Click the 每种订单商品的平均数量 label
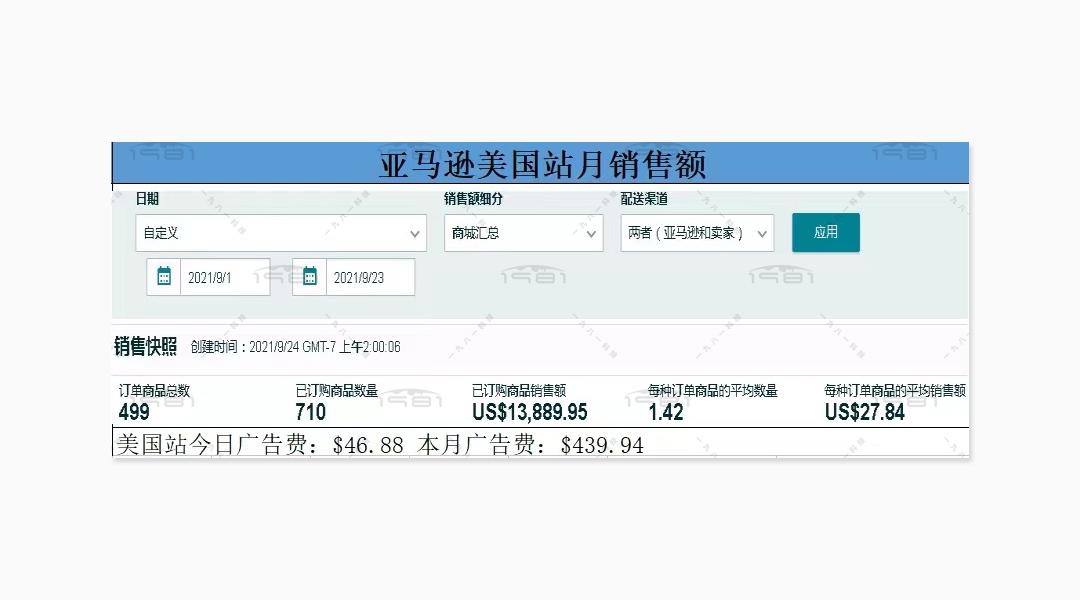 [x=713, y=391]
